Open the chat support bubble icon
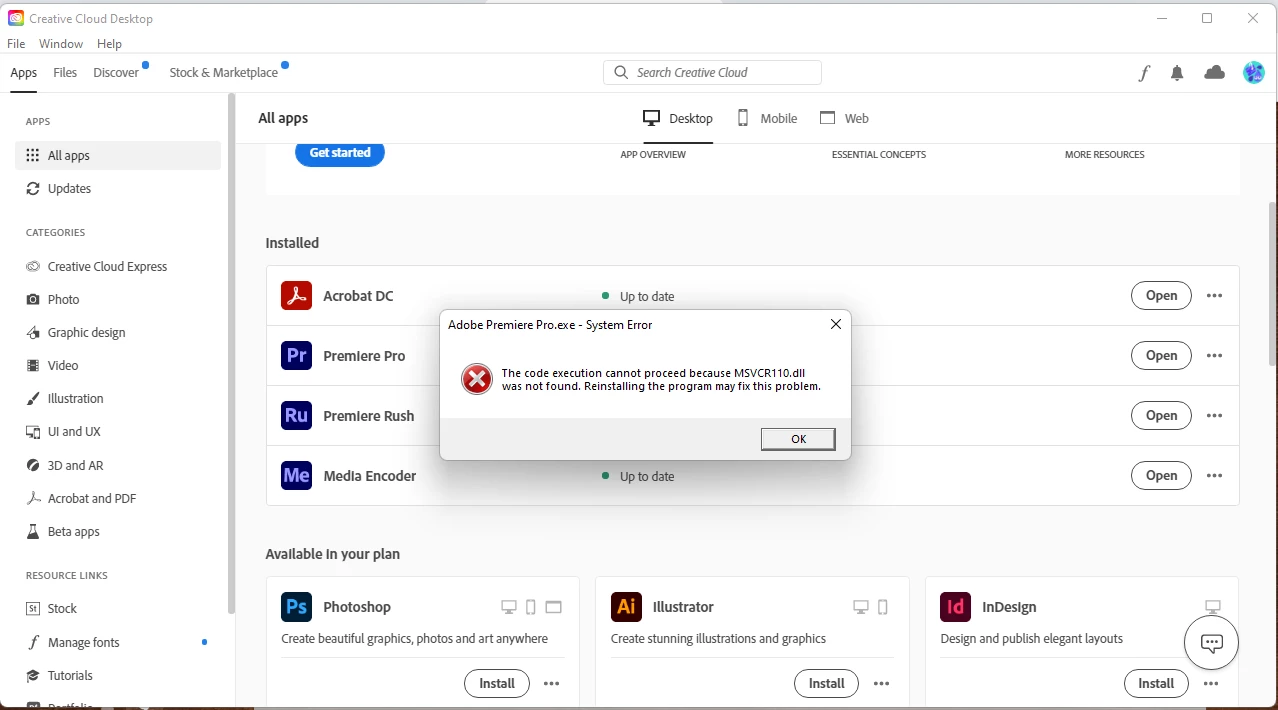Image resolution: width=1278 pixels, height=710 pixels. click(x=1212, y=643)
